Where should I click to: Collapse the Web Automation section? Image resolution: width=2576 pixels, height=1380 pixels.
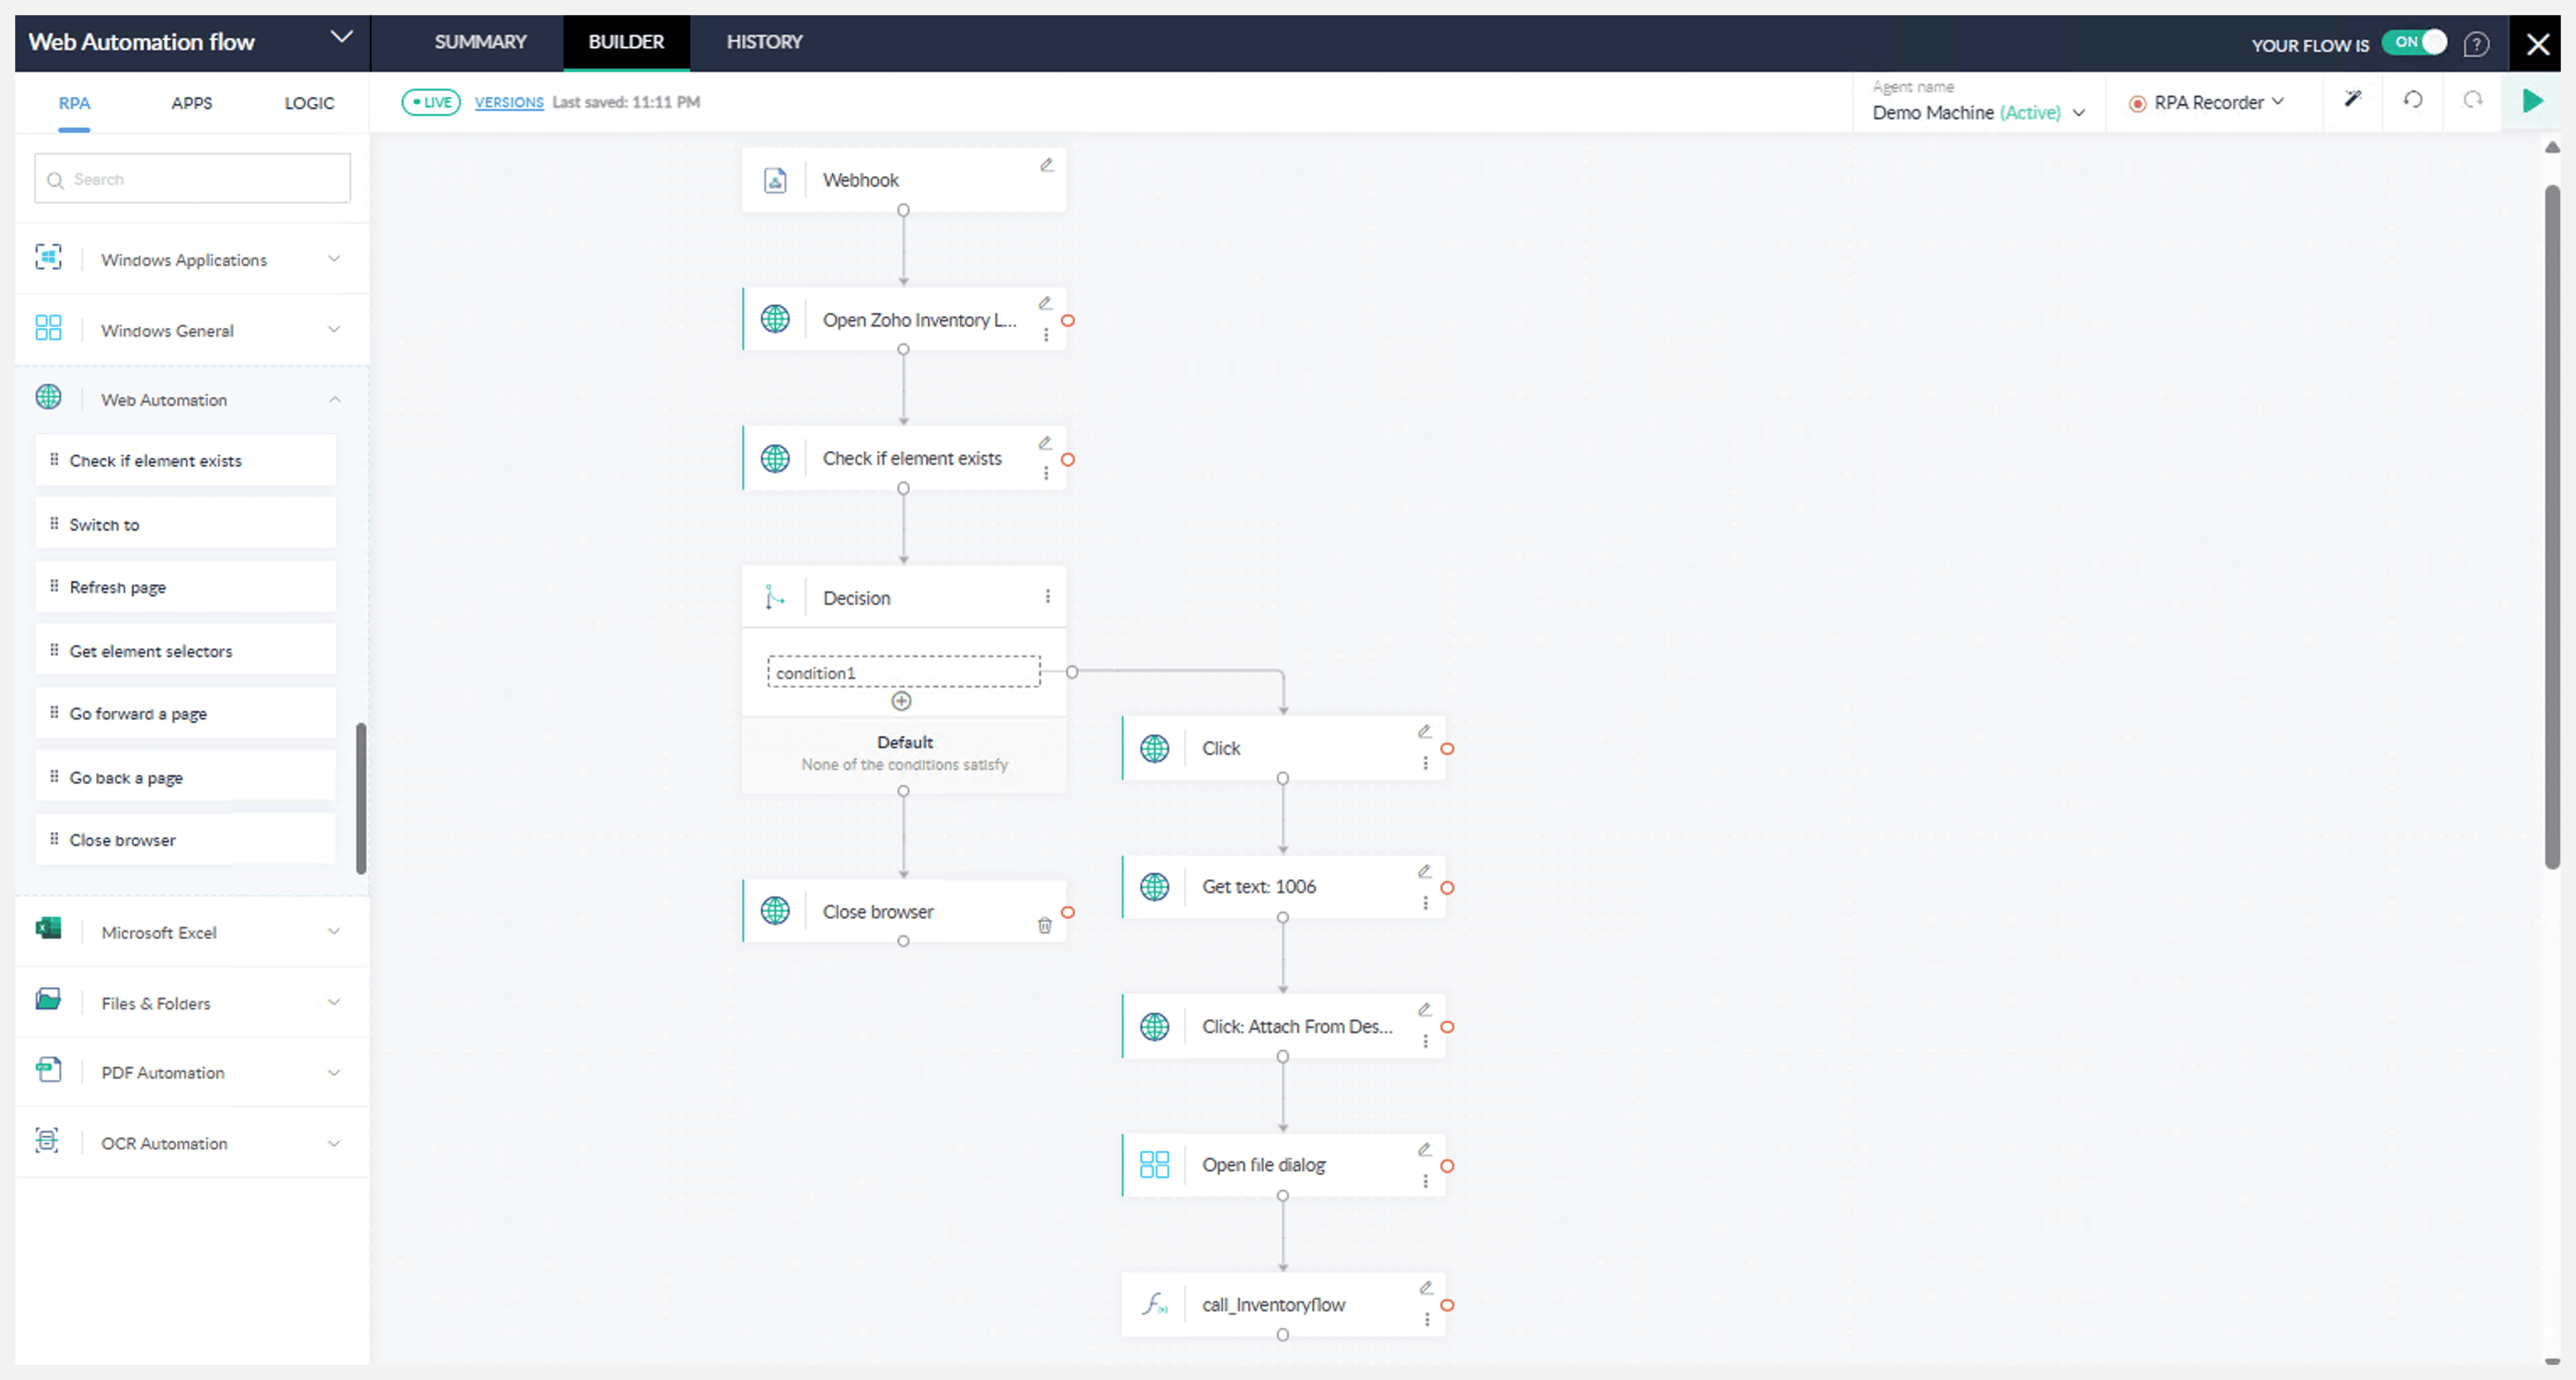(x=333, y=399)
